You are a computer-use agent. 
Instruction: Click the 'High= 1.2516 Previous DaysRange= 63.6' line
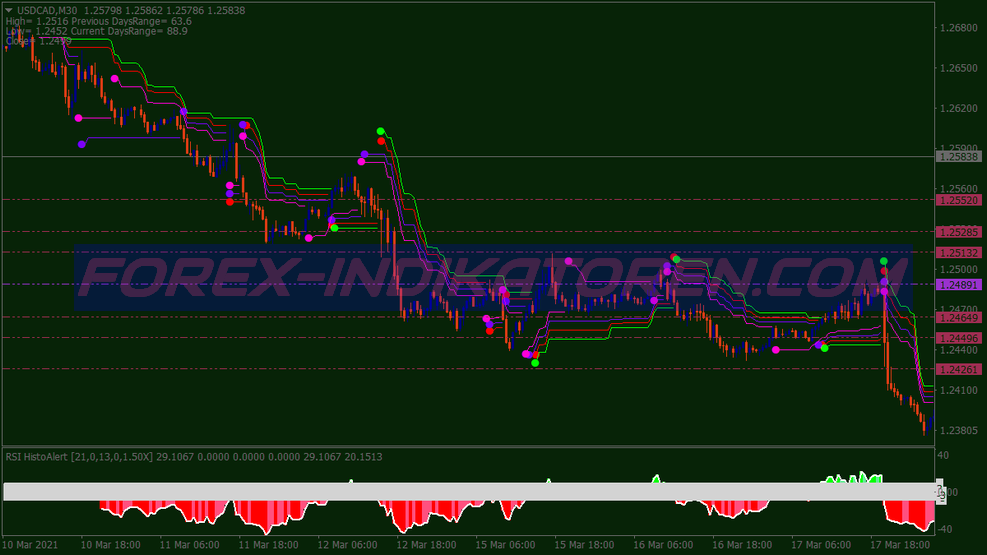click(x=99, y=21)
